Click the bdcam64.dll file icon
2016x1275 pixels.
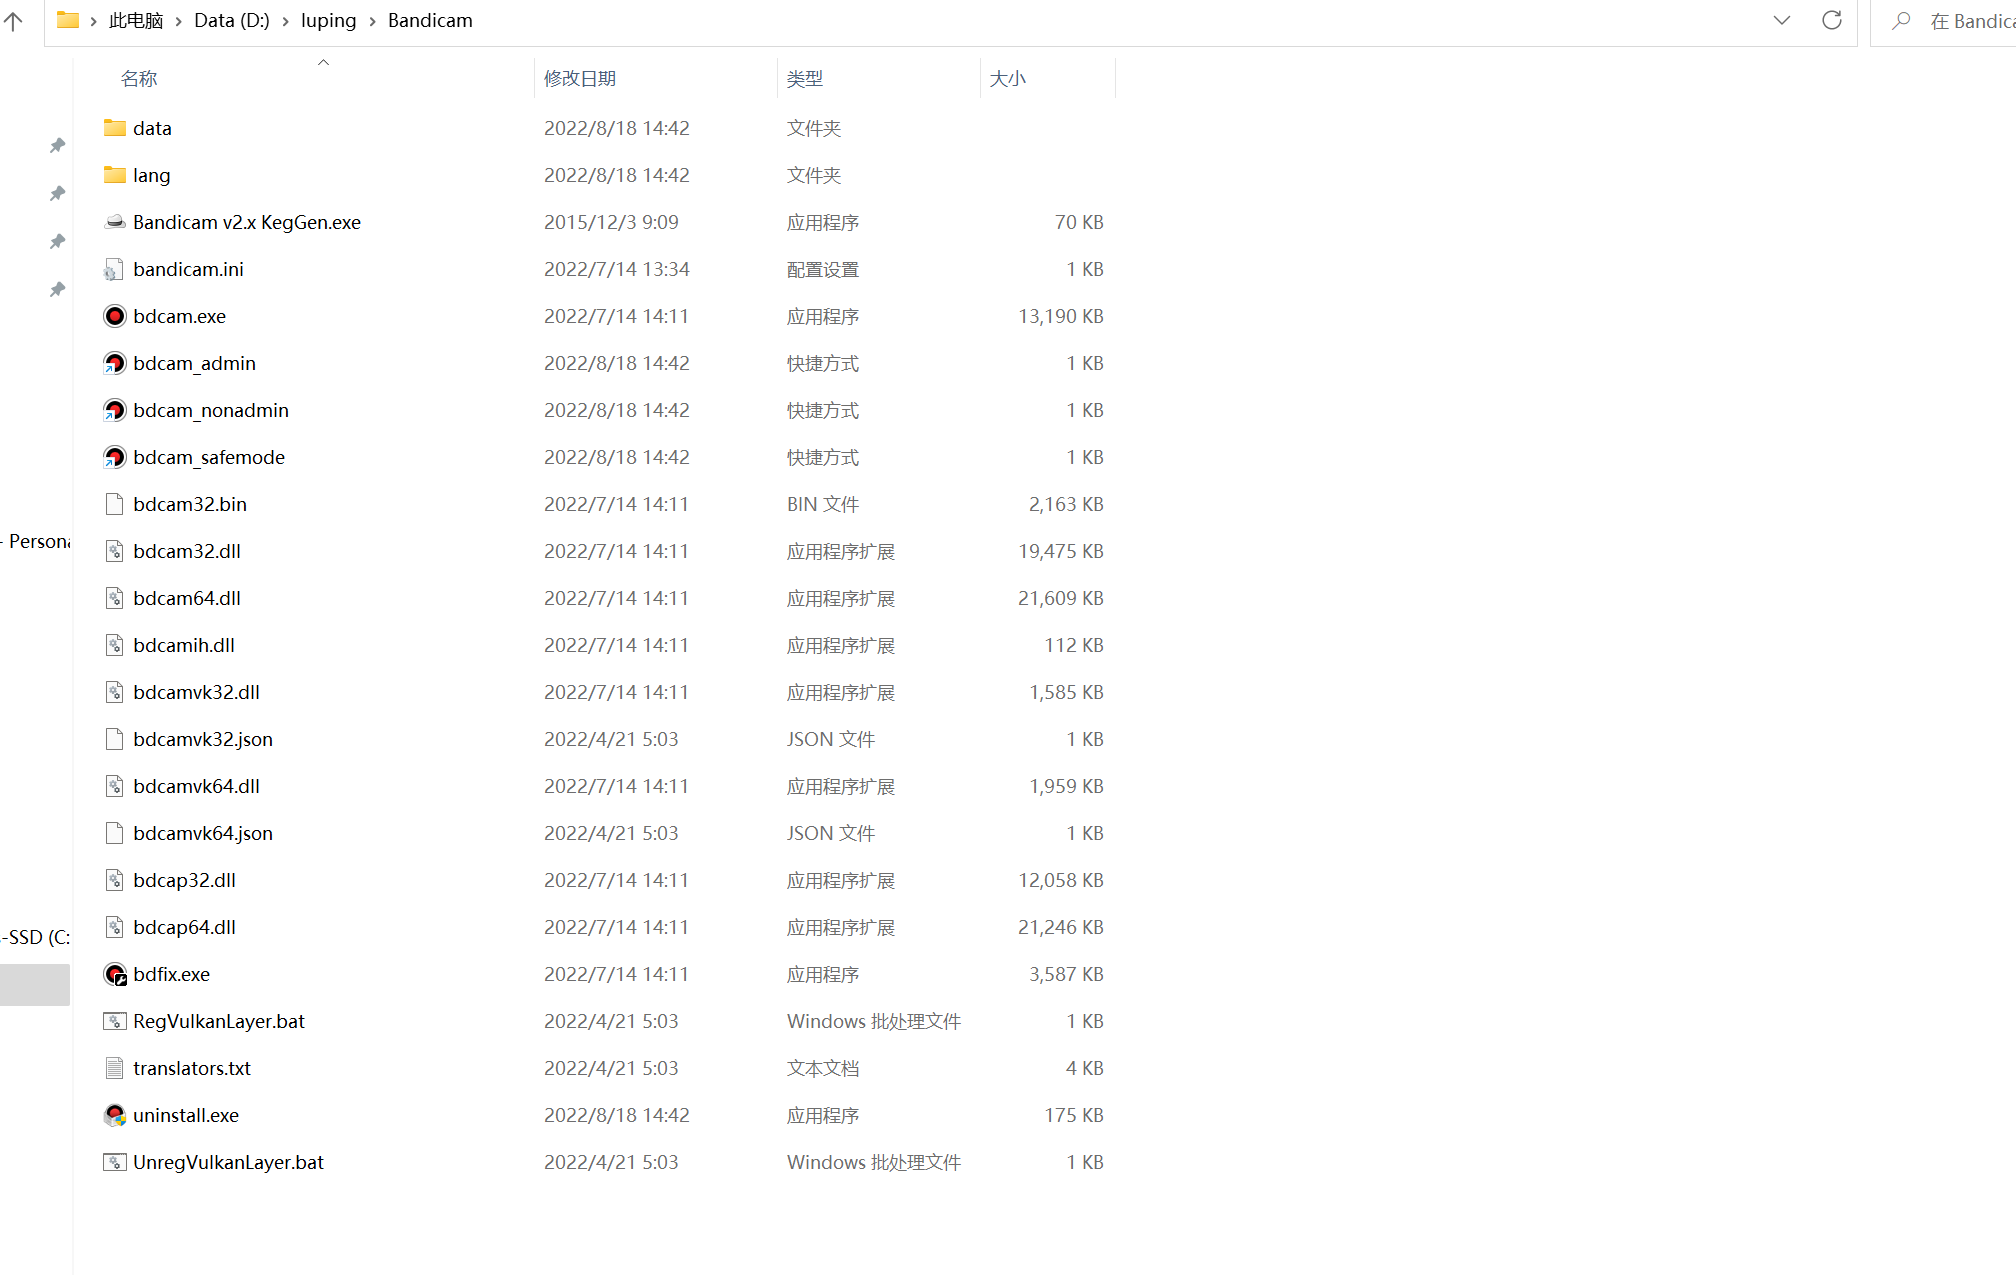click(x=115, y=598)
